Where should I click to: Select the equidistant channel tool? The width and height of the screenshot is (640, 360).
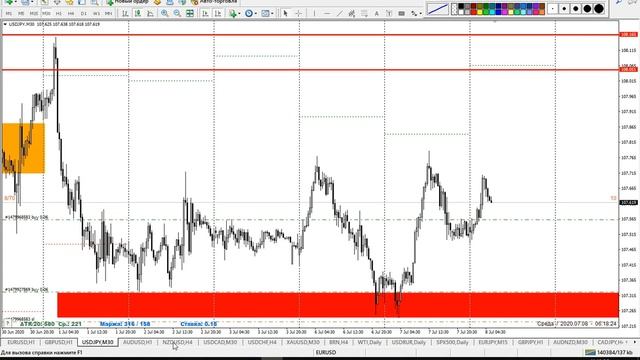pyautogui.click(x=351, y=13)
